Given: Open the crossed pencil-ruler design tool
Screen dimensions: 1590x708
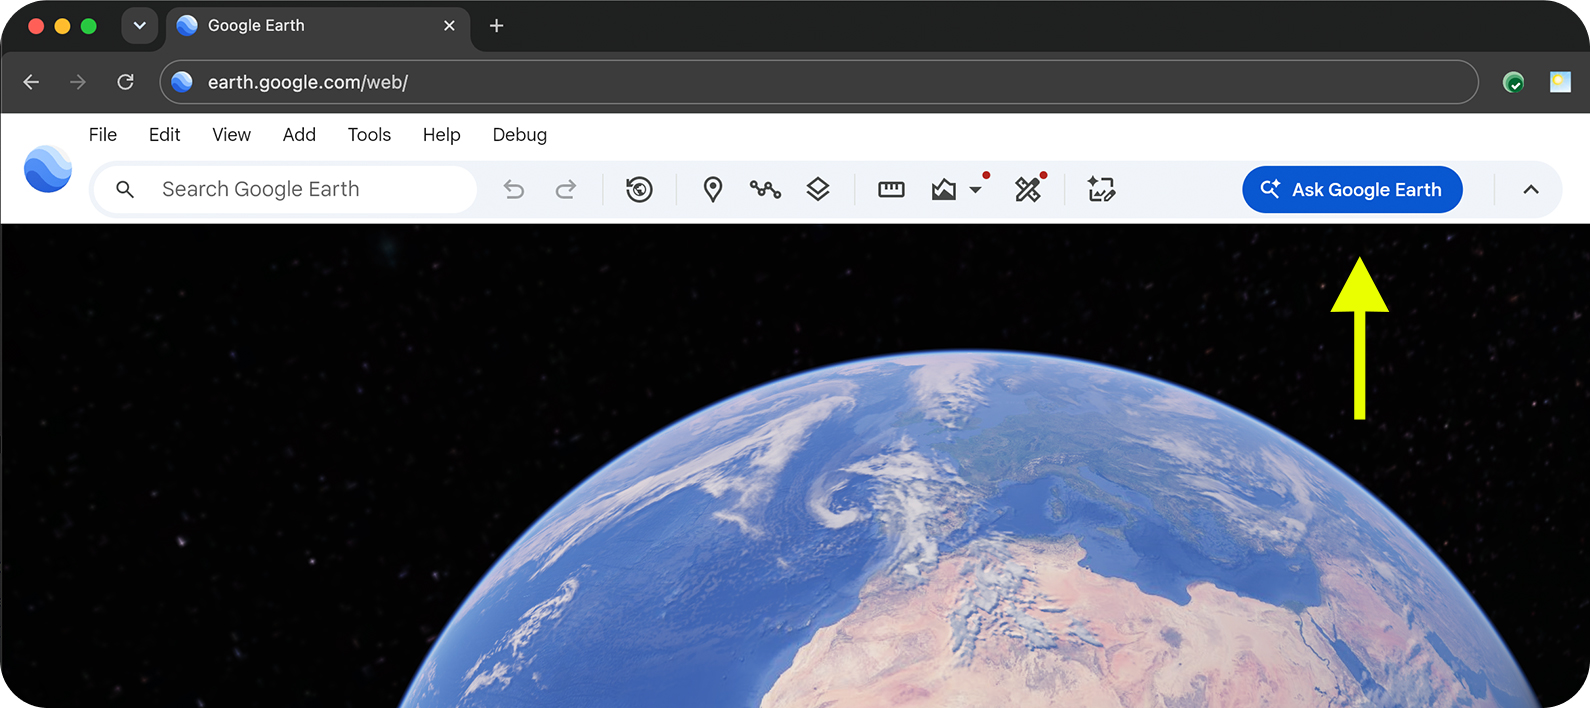Looking at the screenshot, I should tap(1028, 189).
